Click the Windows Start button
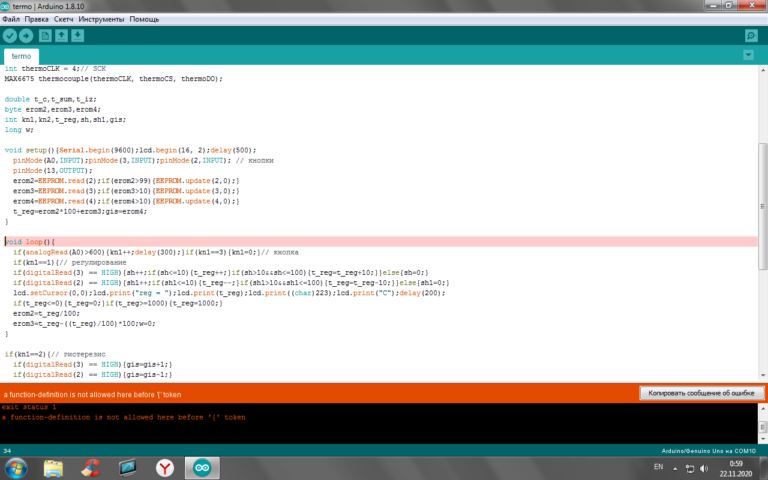Screen dimensions: 768x480 coord(17,467)
